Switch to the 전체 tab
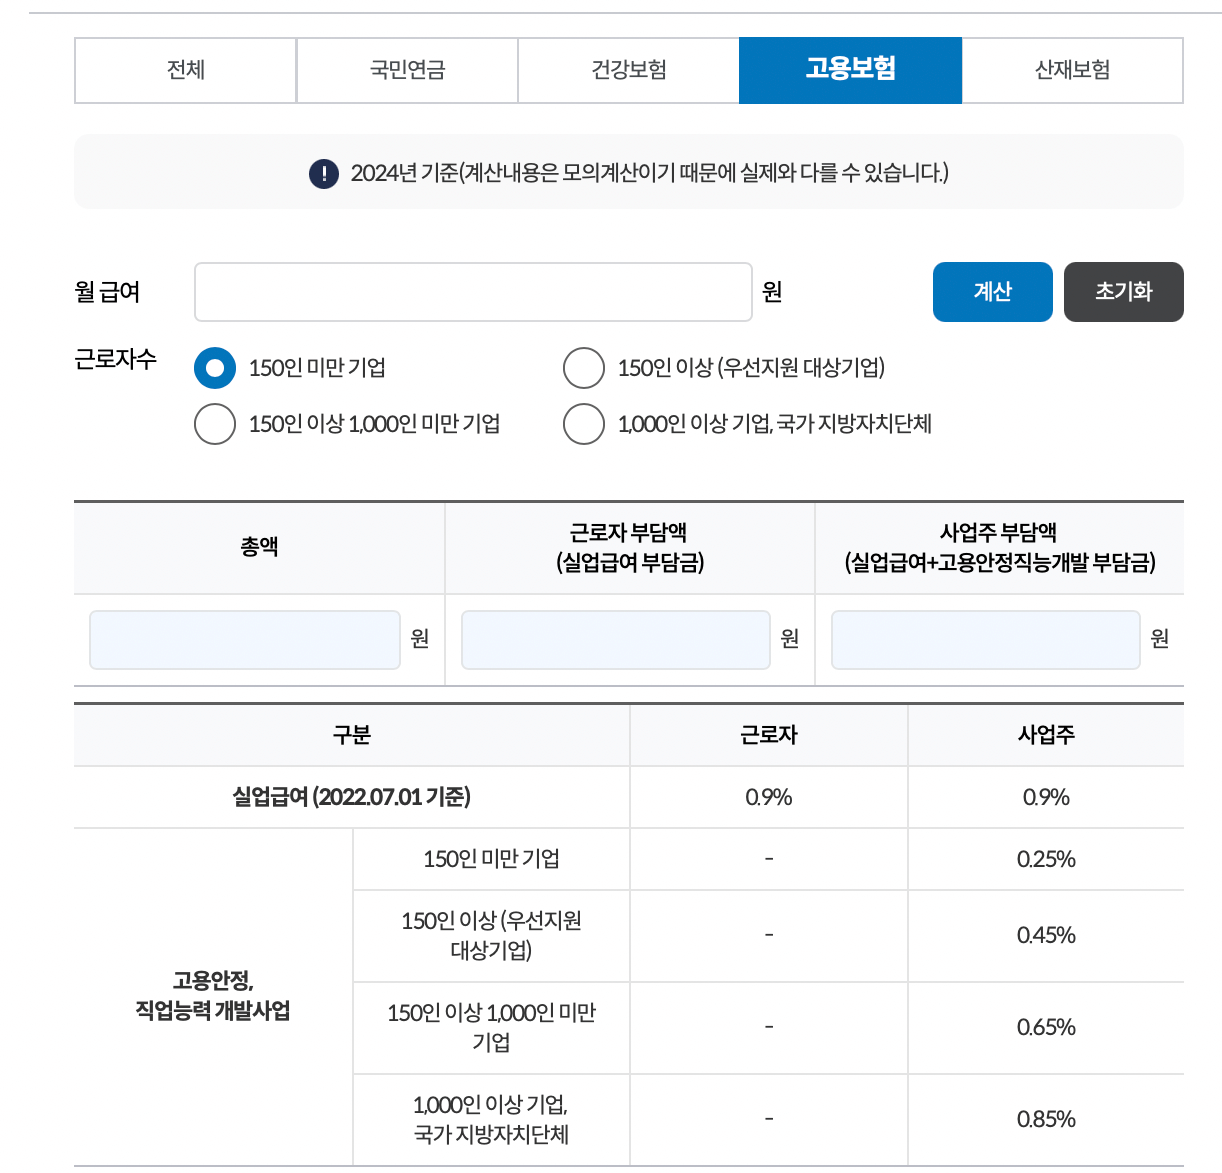This screenshot has width=1222, height=1173. pyautogui.click(x=184, y=70)
